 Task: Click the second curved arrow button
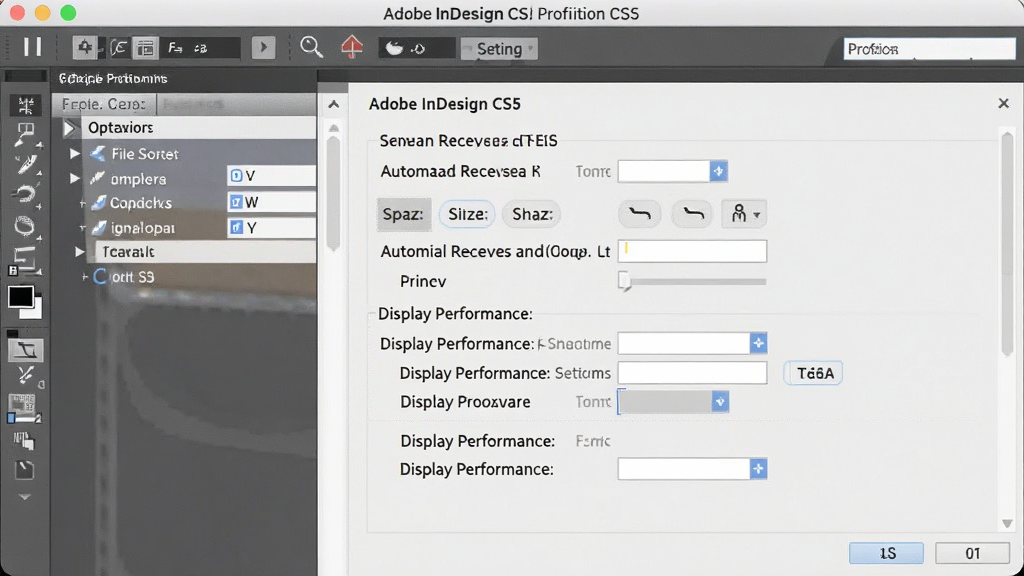[692, 214]
